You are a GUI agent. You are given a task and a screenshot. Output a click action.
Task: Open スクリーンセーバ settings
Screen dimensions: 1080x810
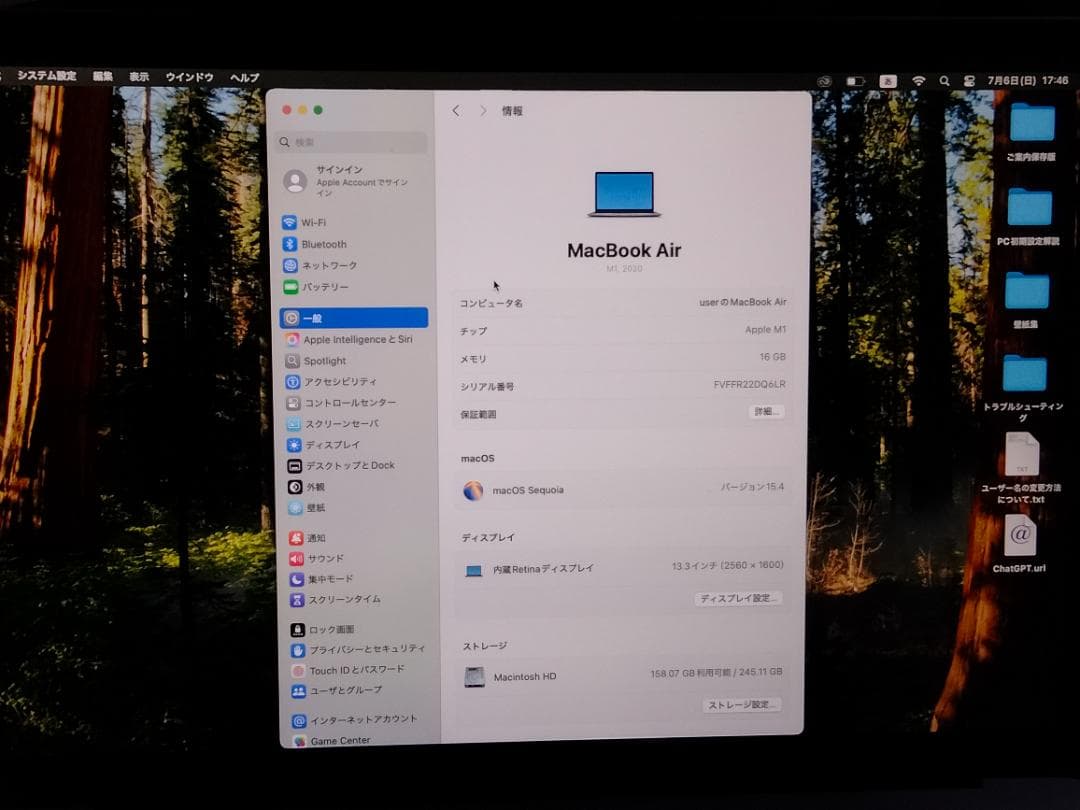click(x=333, y=424)
